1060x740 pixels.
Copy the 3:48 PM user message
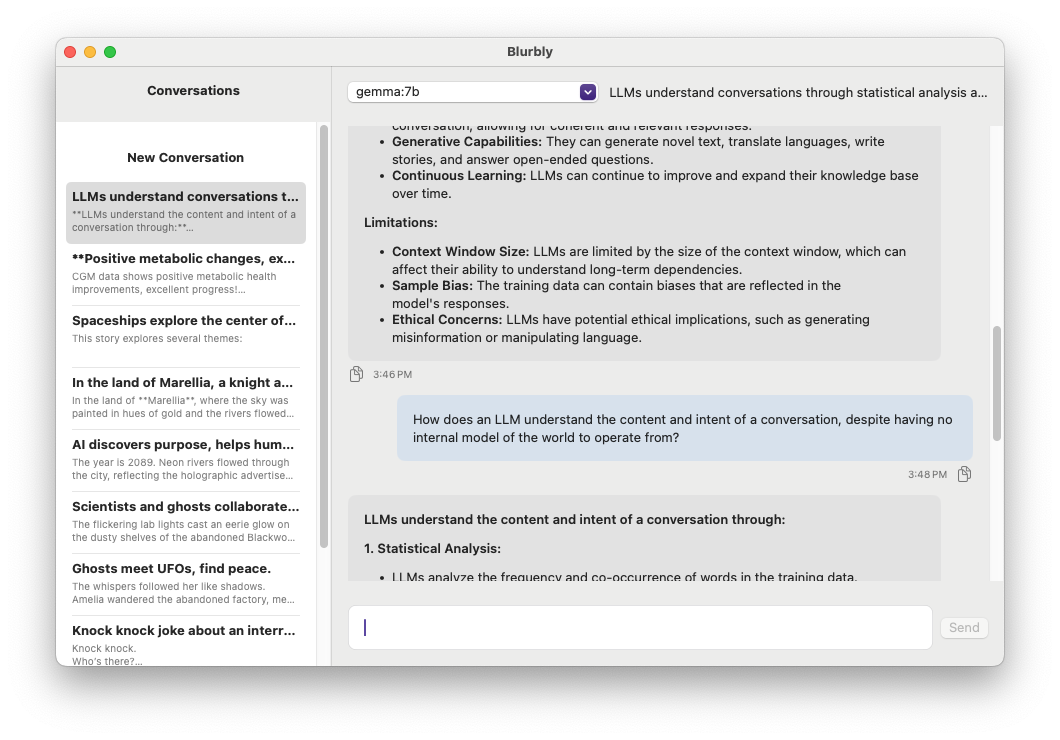pos(964,474)
